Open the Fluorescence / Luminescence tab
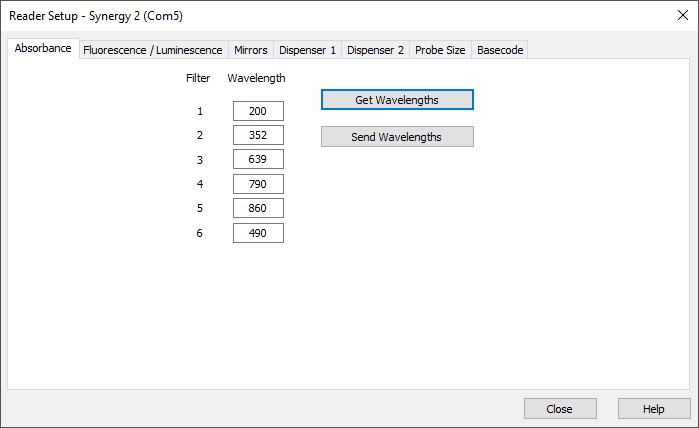Image resolution: width=699 pixels, height=428 pixels. click(153, 50)
